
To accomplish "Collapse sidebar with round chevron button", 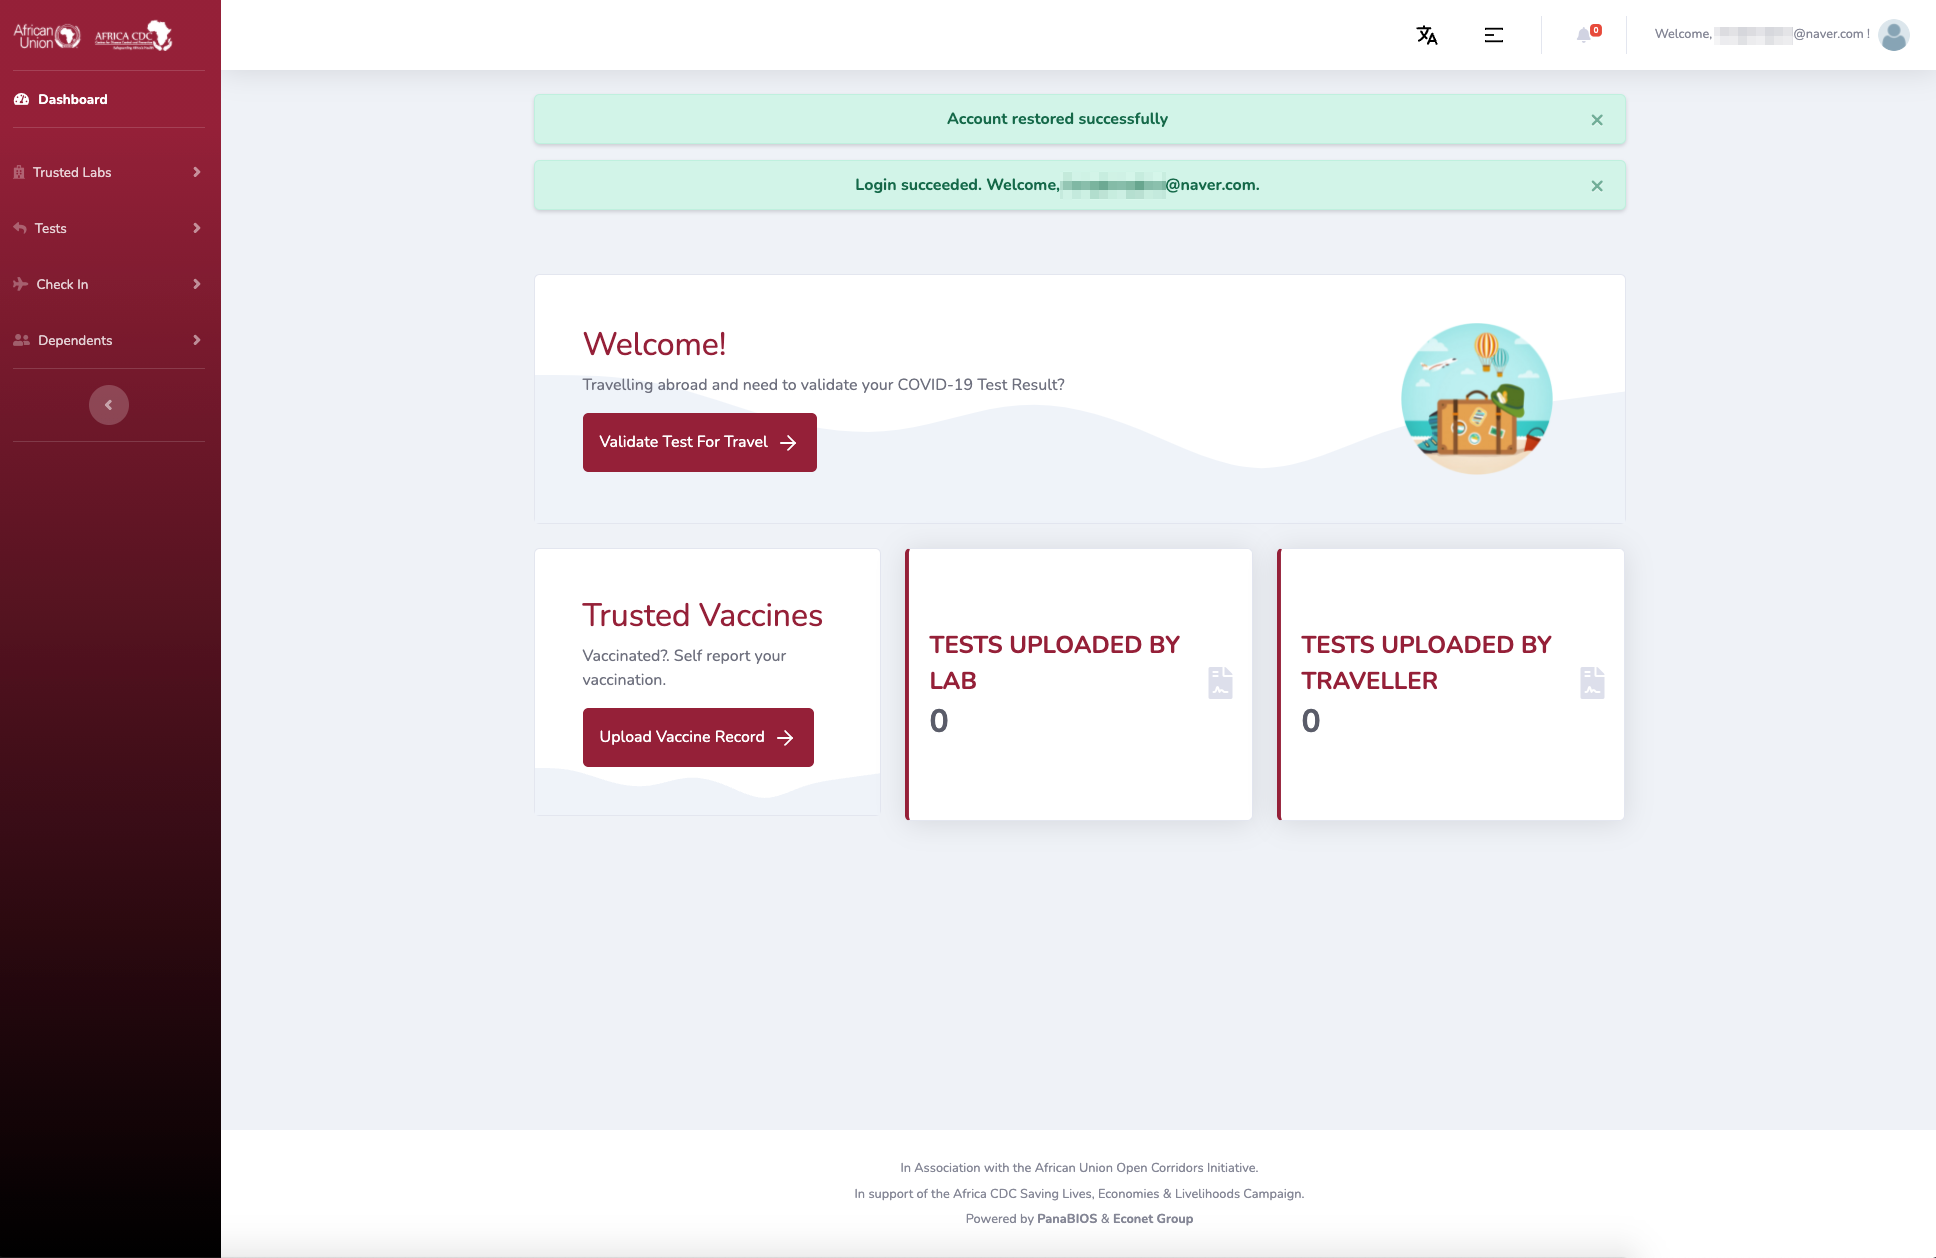I will tap(109, 405).
